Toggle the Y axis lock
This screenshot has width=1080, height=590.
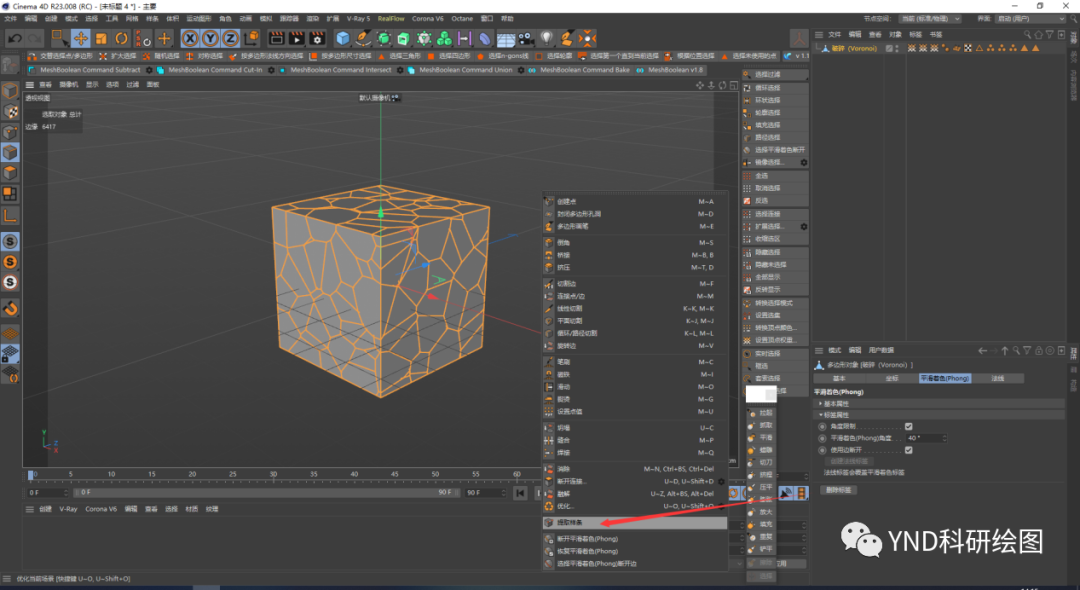[211, 39]
